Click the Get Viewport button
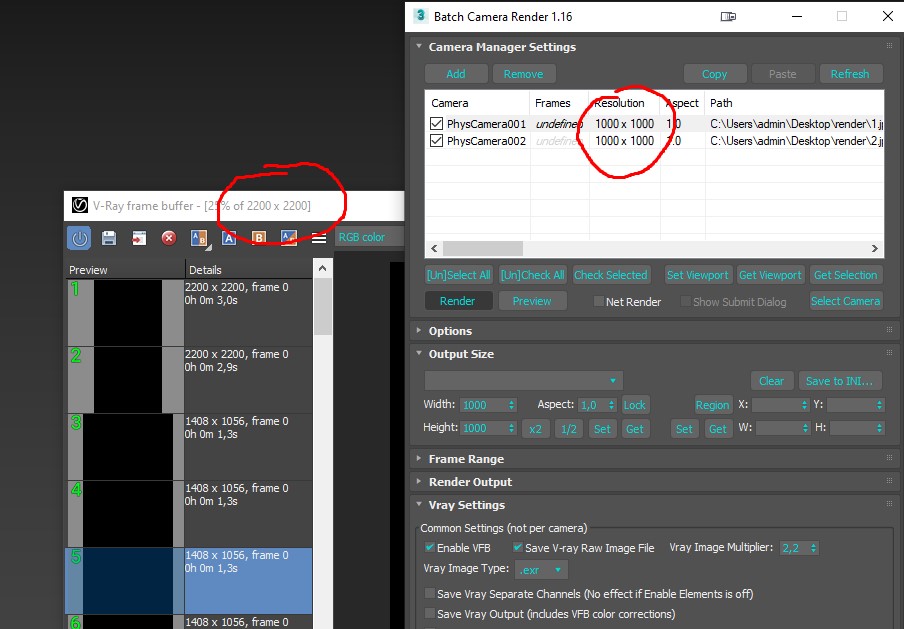This screenshot has height=629, width=904. (770, 275)
